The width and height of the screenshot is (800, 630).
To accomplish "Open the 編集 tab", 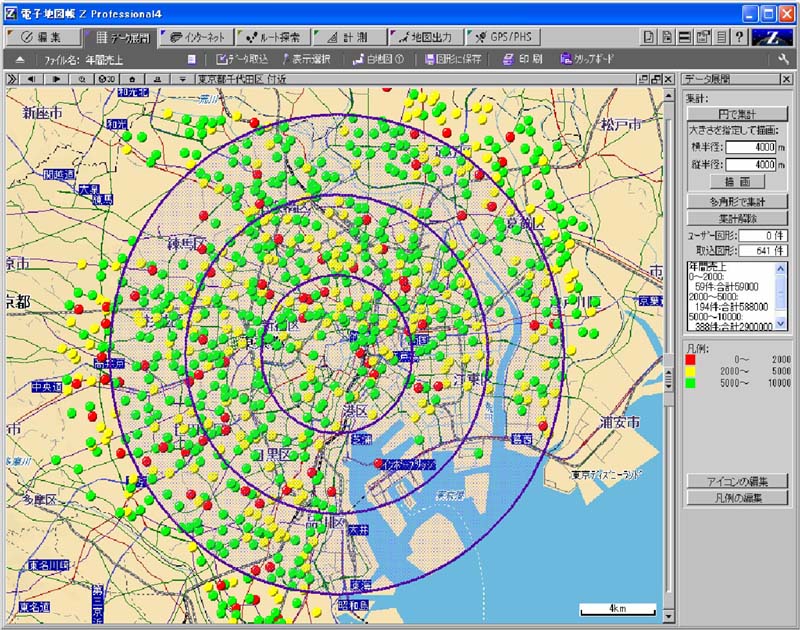I will point(43,37).
